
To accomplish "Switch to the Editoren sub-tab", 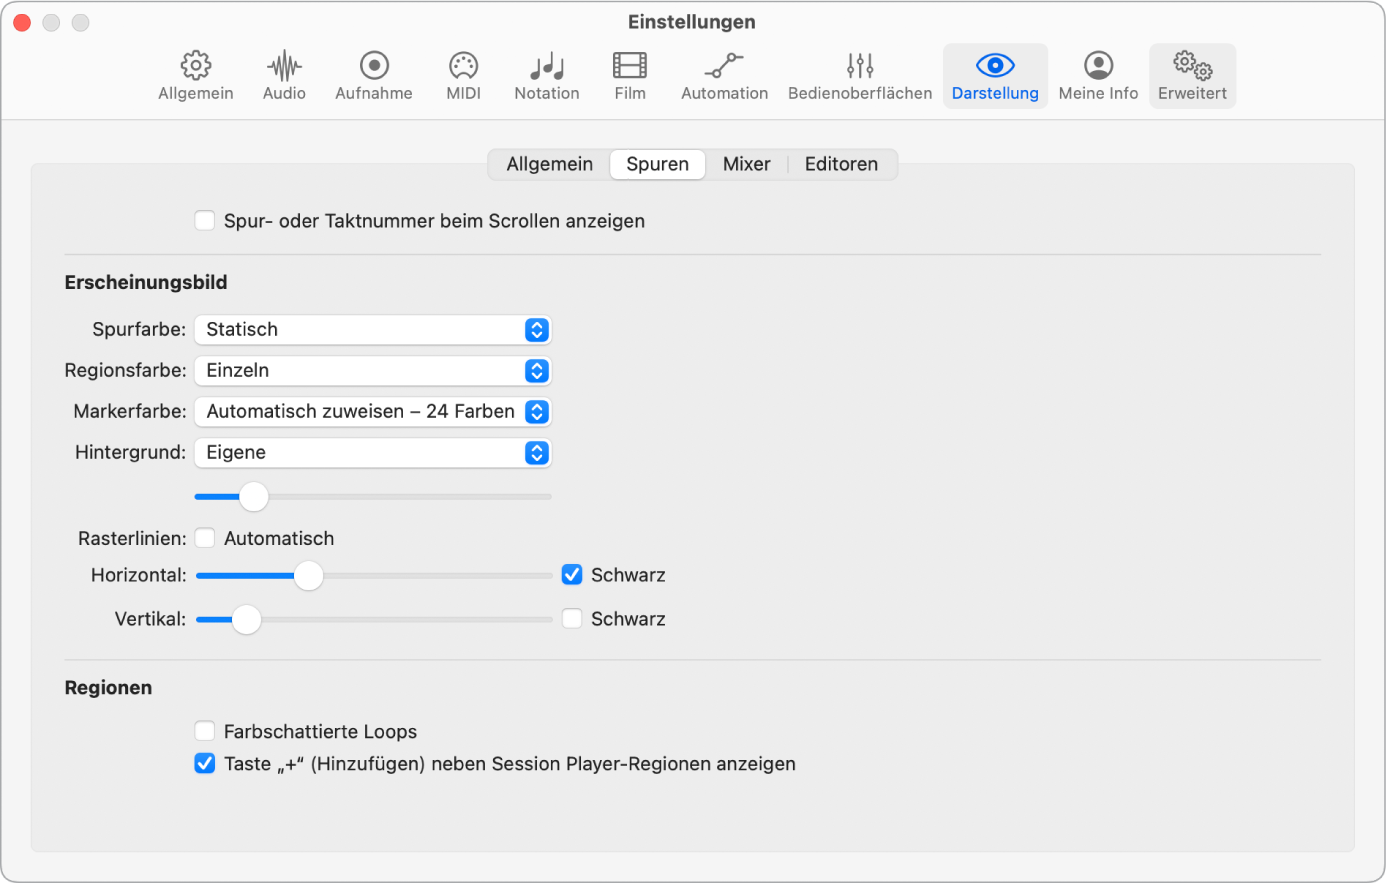I will (841, 164).
